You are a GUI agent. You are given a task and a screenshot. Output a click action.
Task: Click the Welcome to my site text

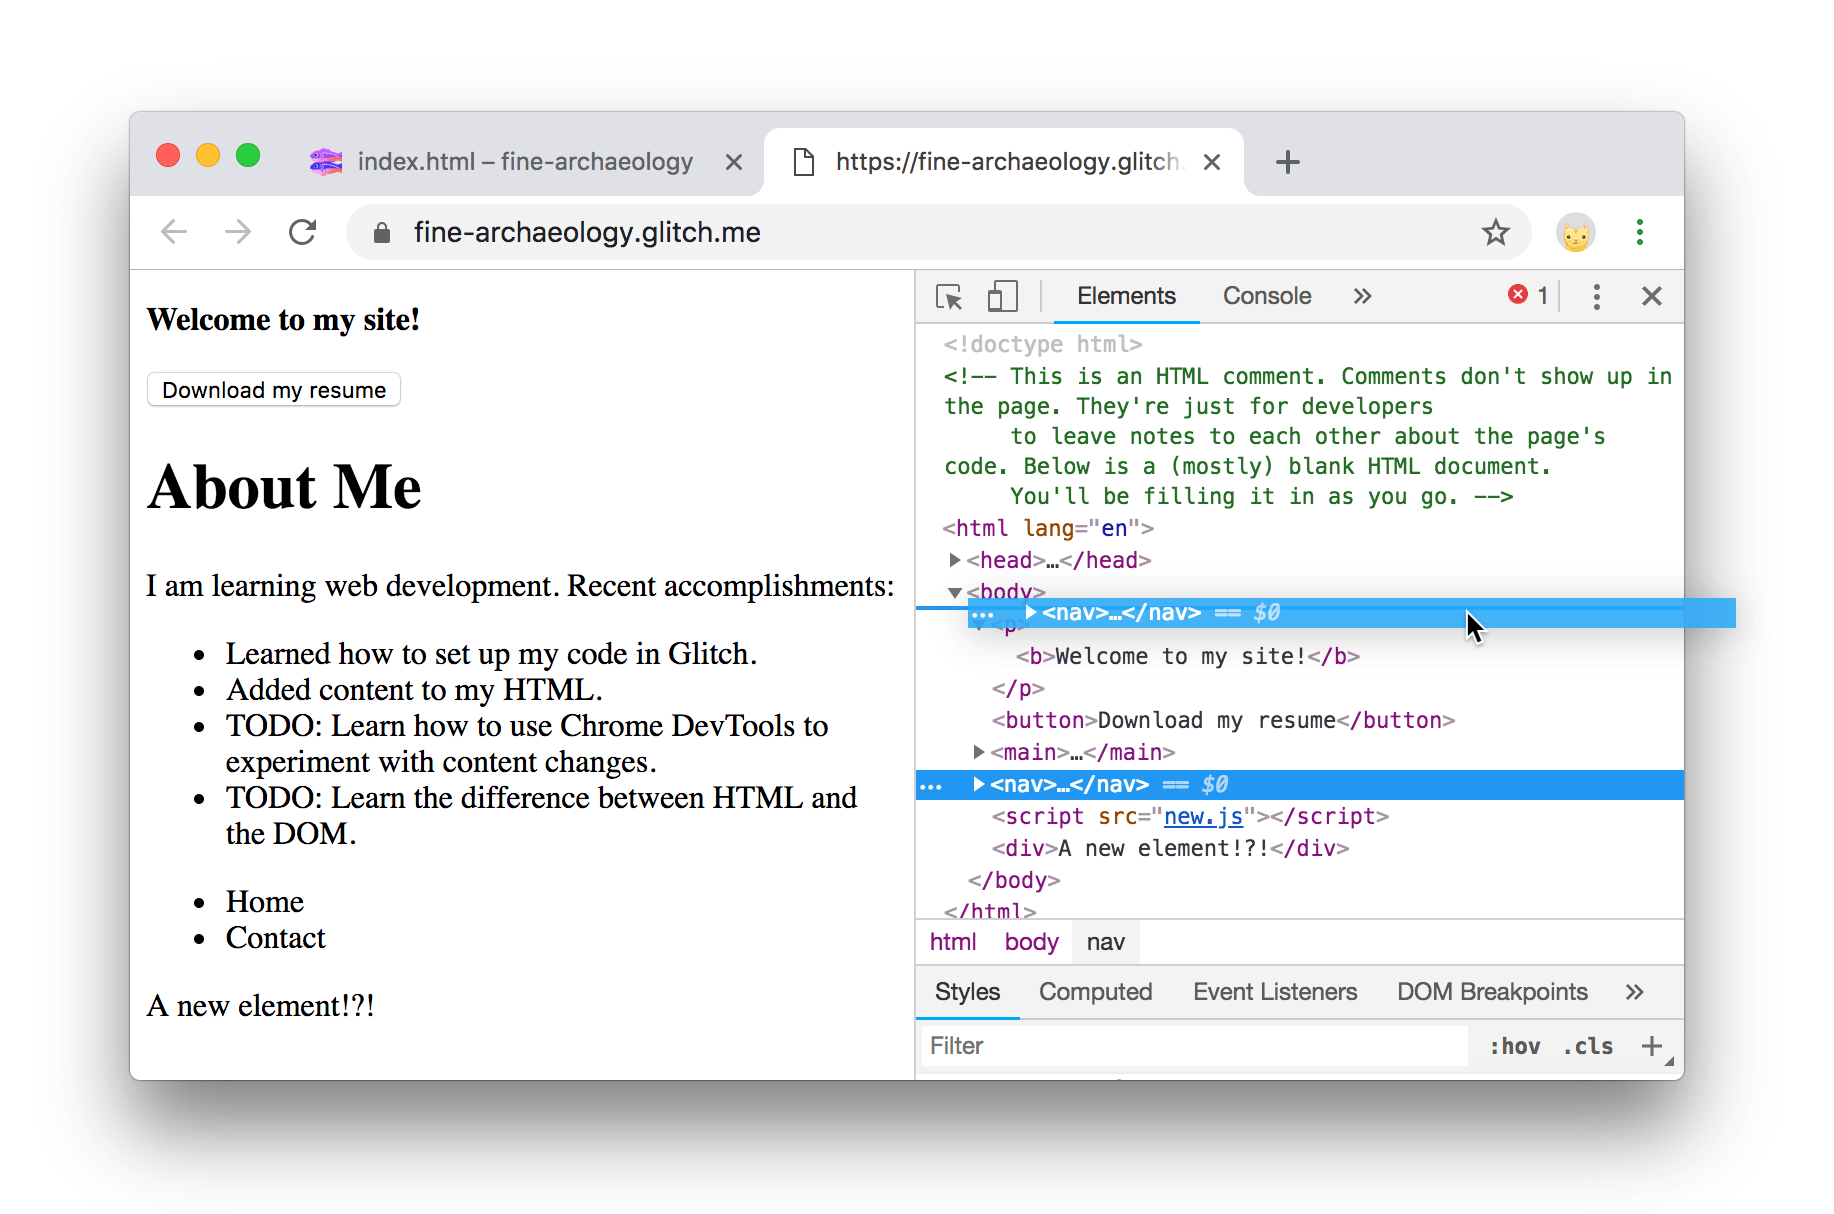pos(283,320)
